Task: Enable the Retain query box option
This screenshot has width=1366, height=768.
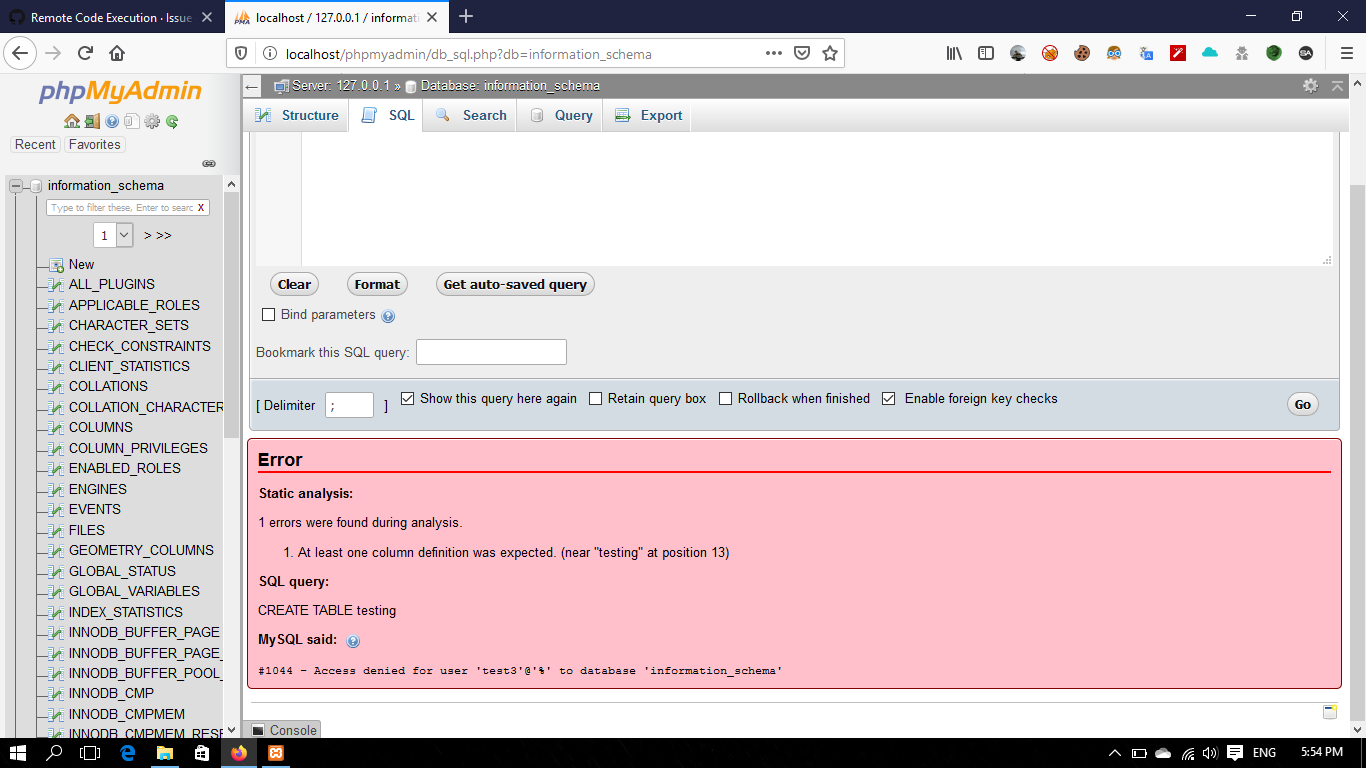Action: [595, 398]
